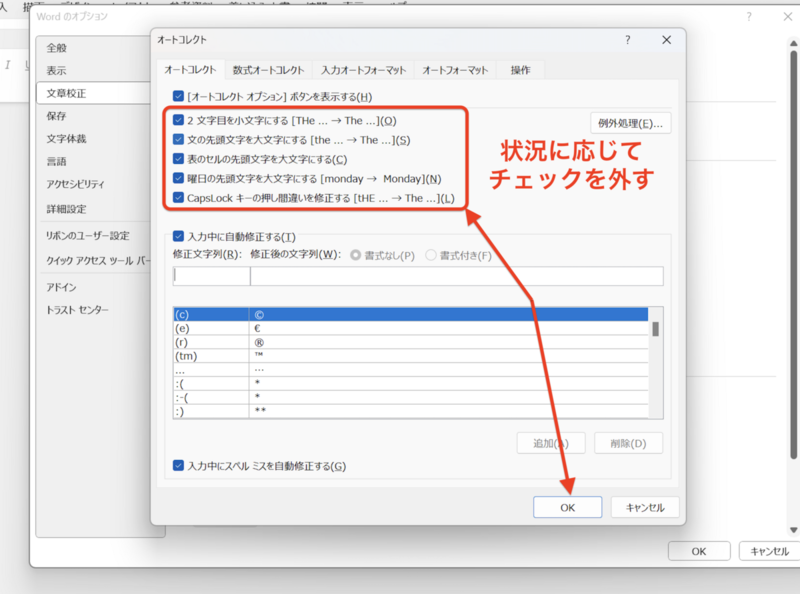Click キャンセル in Word のオプション window
This screenshot has width=800, height=594.
pyautogui.click(x=769, y=551)
